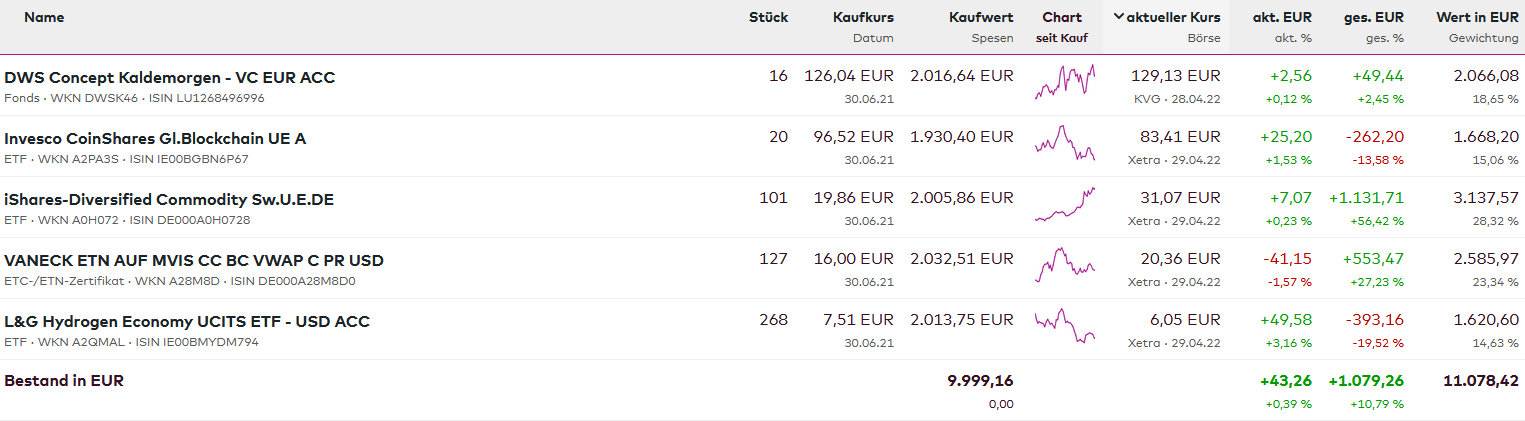Viewport: 1525px width, 421px height.
Task: Sort by Kaufkurs column header
Action: point(863,17)
